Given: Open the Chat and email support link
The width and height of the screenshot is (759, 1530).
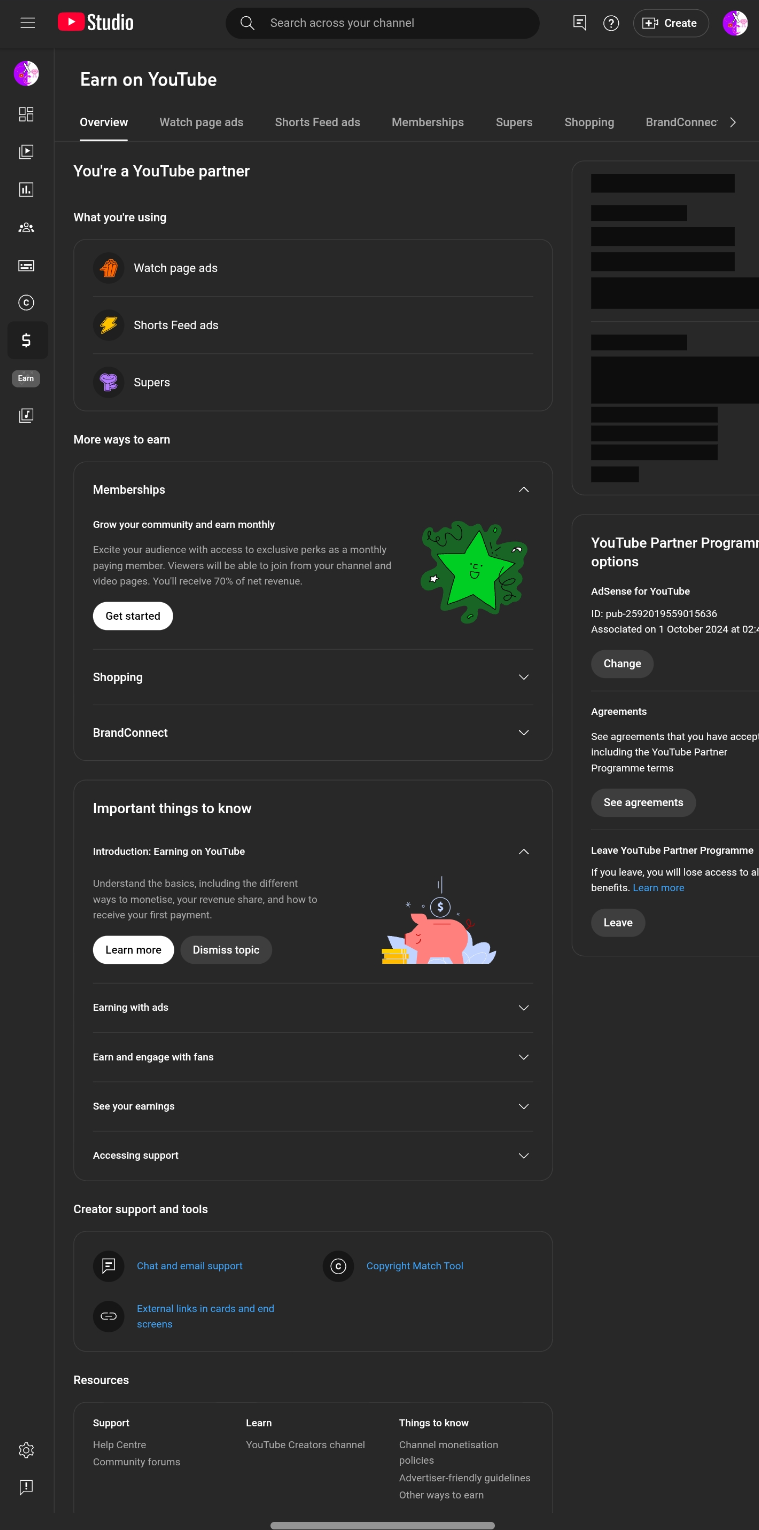Looking at the screenshot, I should pos(190,1266).
